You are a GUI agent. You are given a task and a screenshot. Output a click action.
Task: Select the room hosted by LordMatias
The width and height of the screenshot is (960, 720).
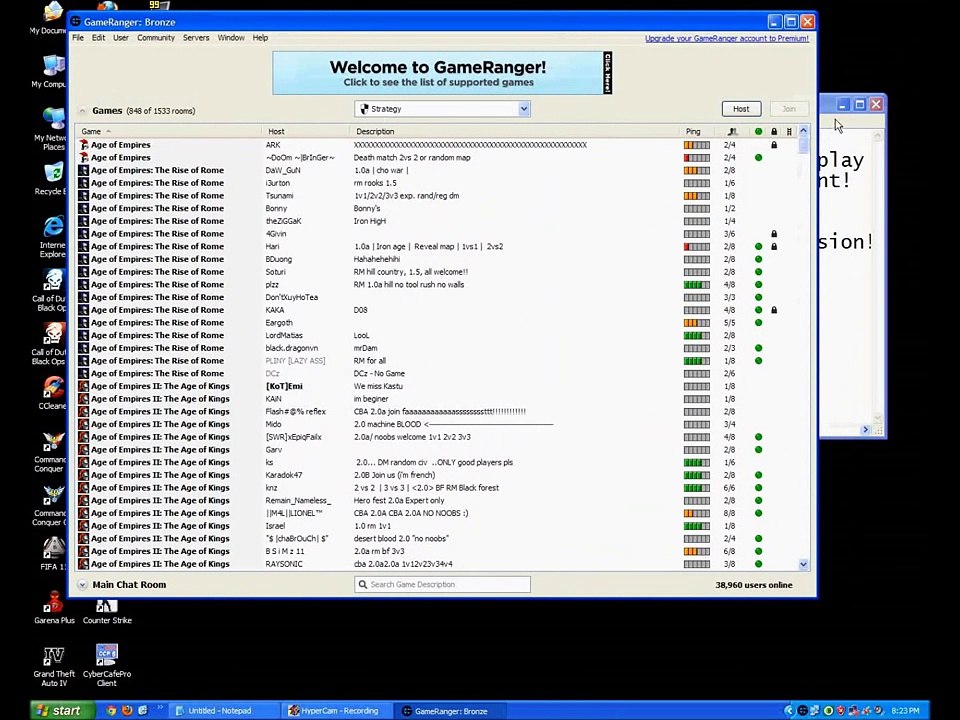[x=438, y=336]
